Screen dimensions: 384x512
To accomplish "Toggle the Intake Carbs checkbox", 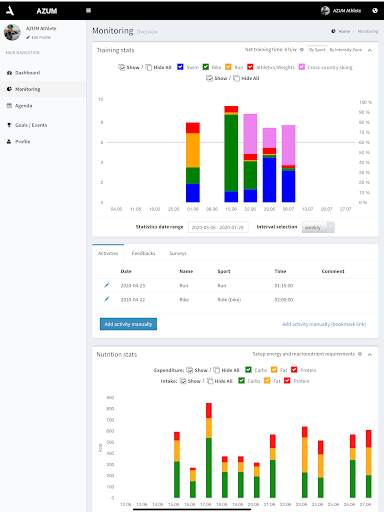I will tap(242, 380).
